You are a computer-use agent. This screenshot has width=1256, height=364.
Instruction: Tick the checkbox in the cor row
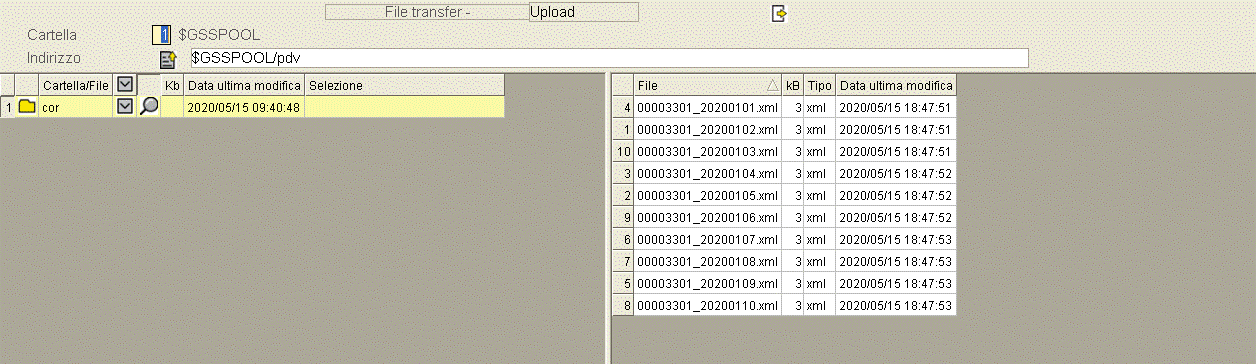[125, 106]
